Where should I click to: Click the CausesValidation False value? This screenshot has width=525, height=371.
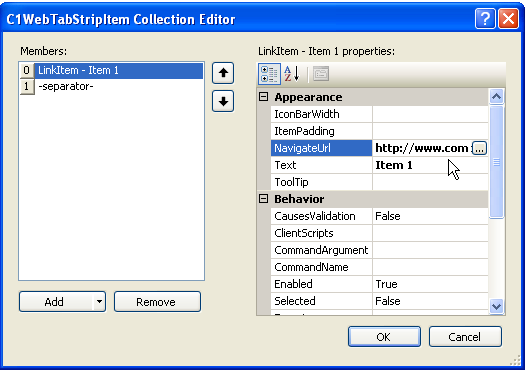430,216
